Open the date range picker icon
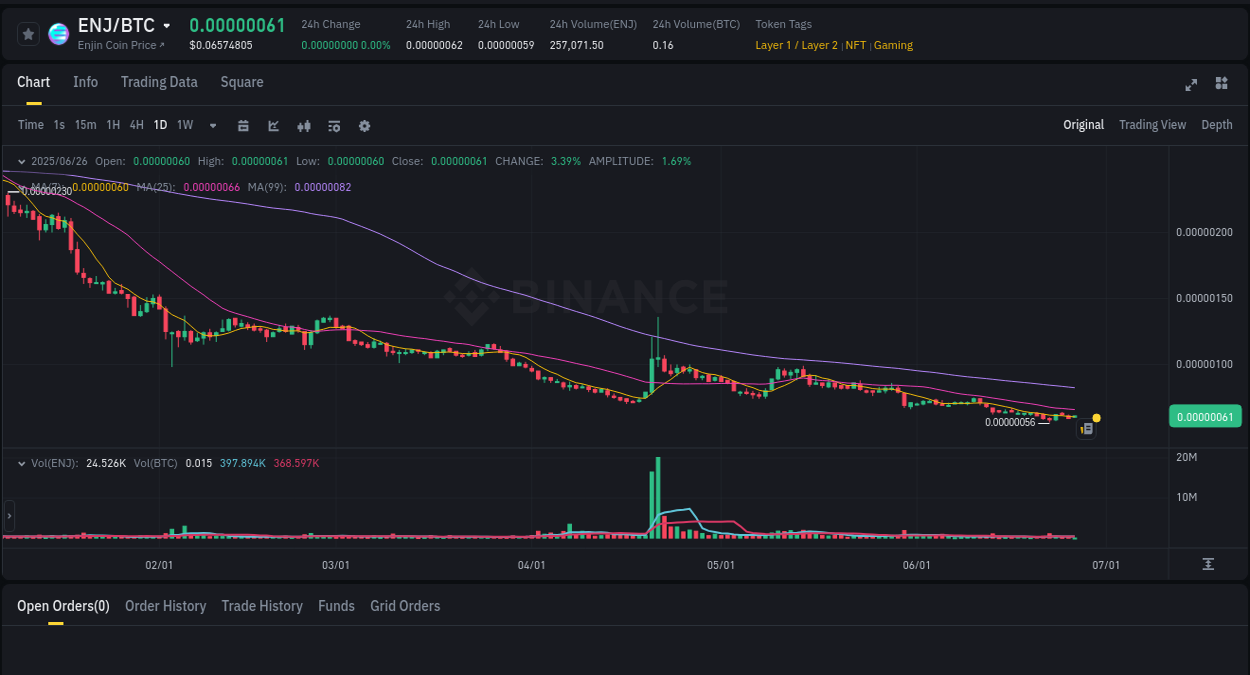Image resolution: width=1250 pixels, height=675 pixels. point(243,125)
